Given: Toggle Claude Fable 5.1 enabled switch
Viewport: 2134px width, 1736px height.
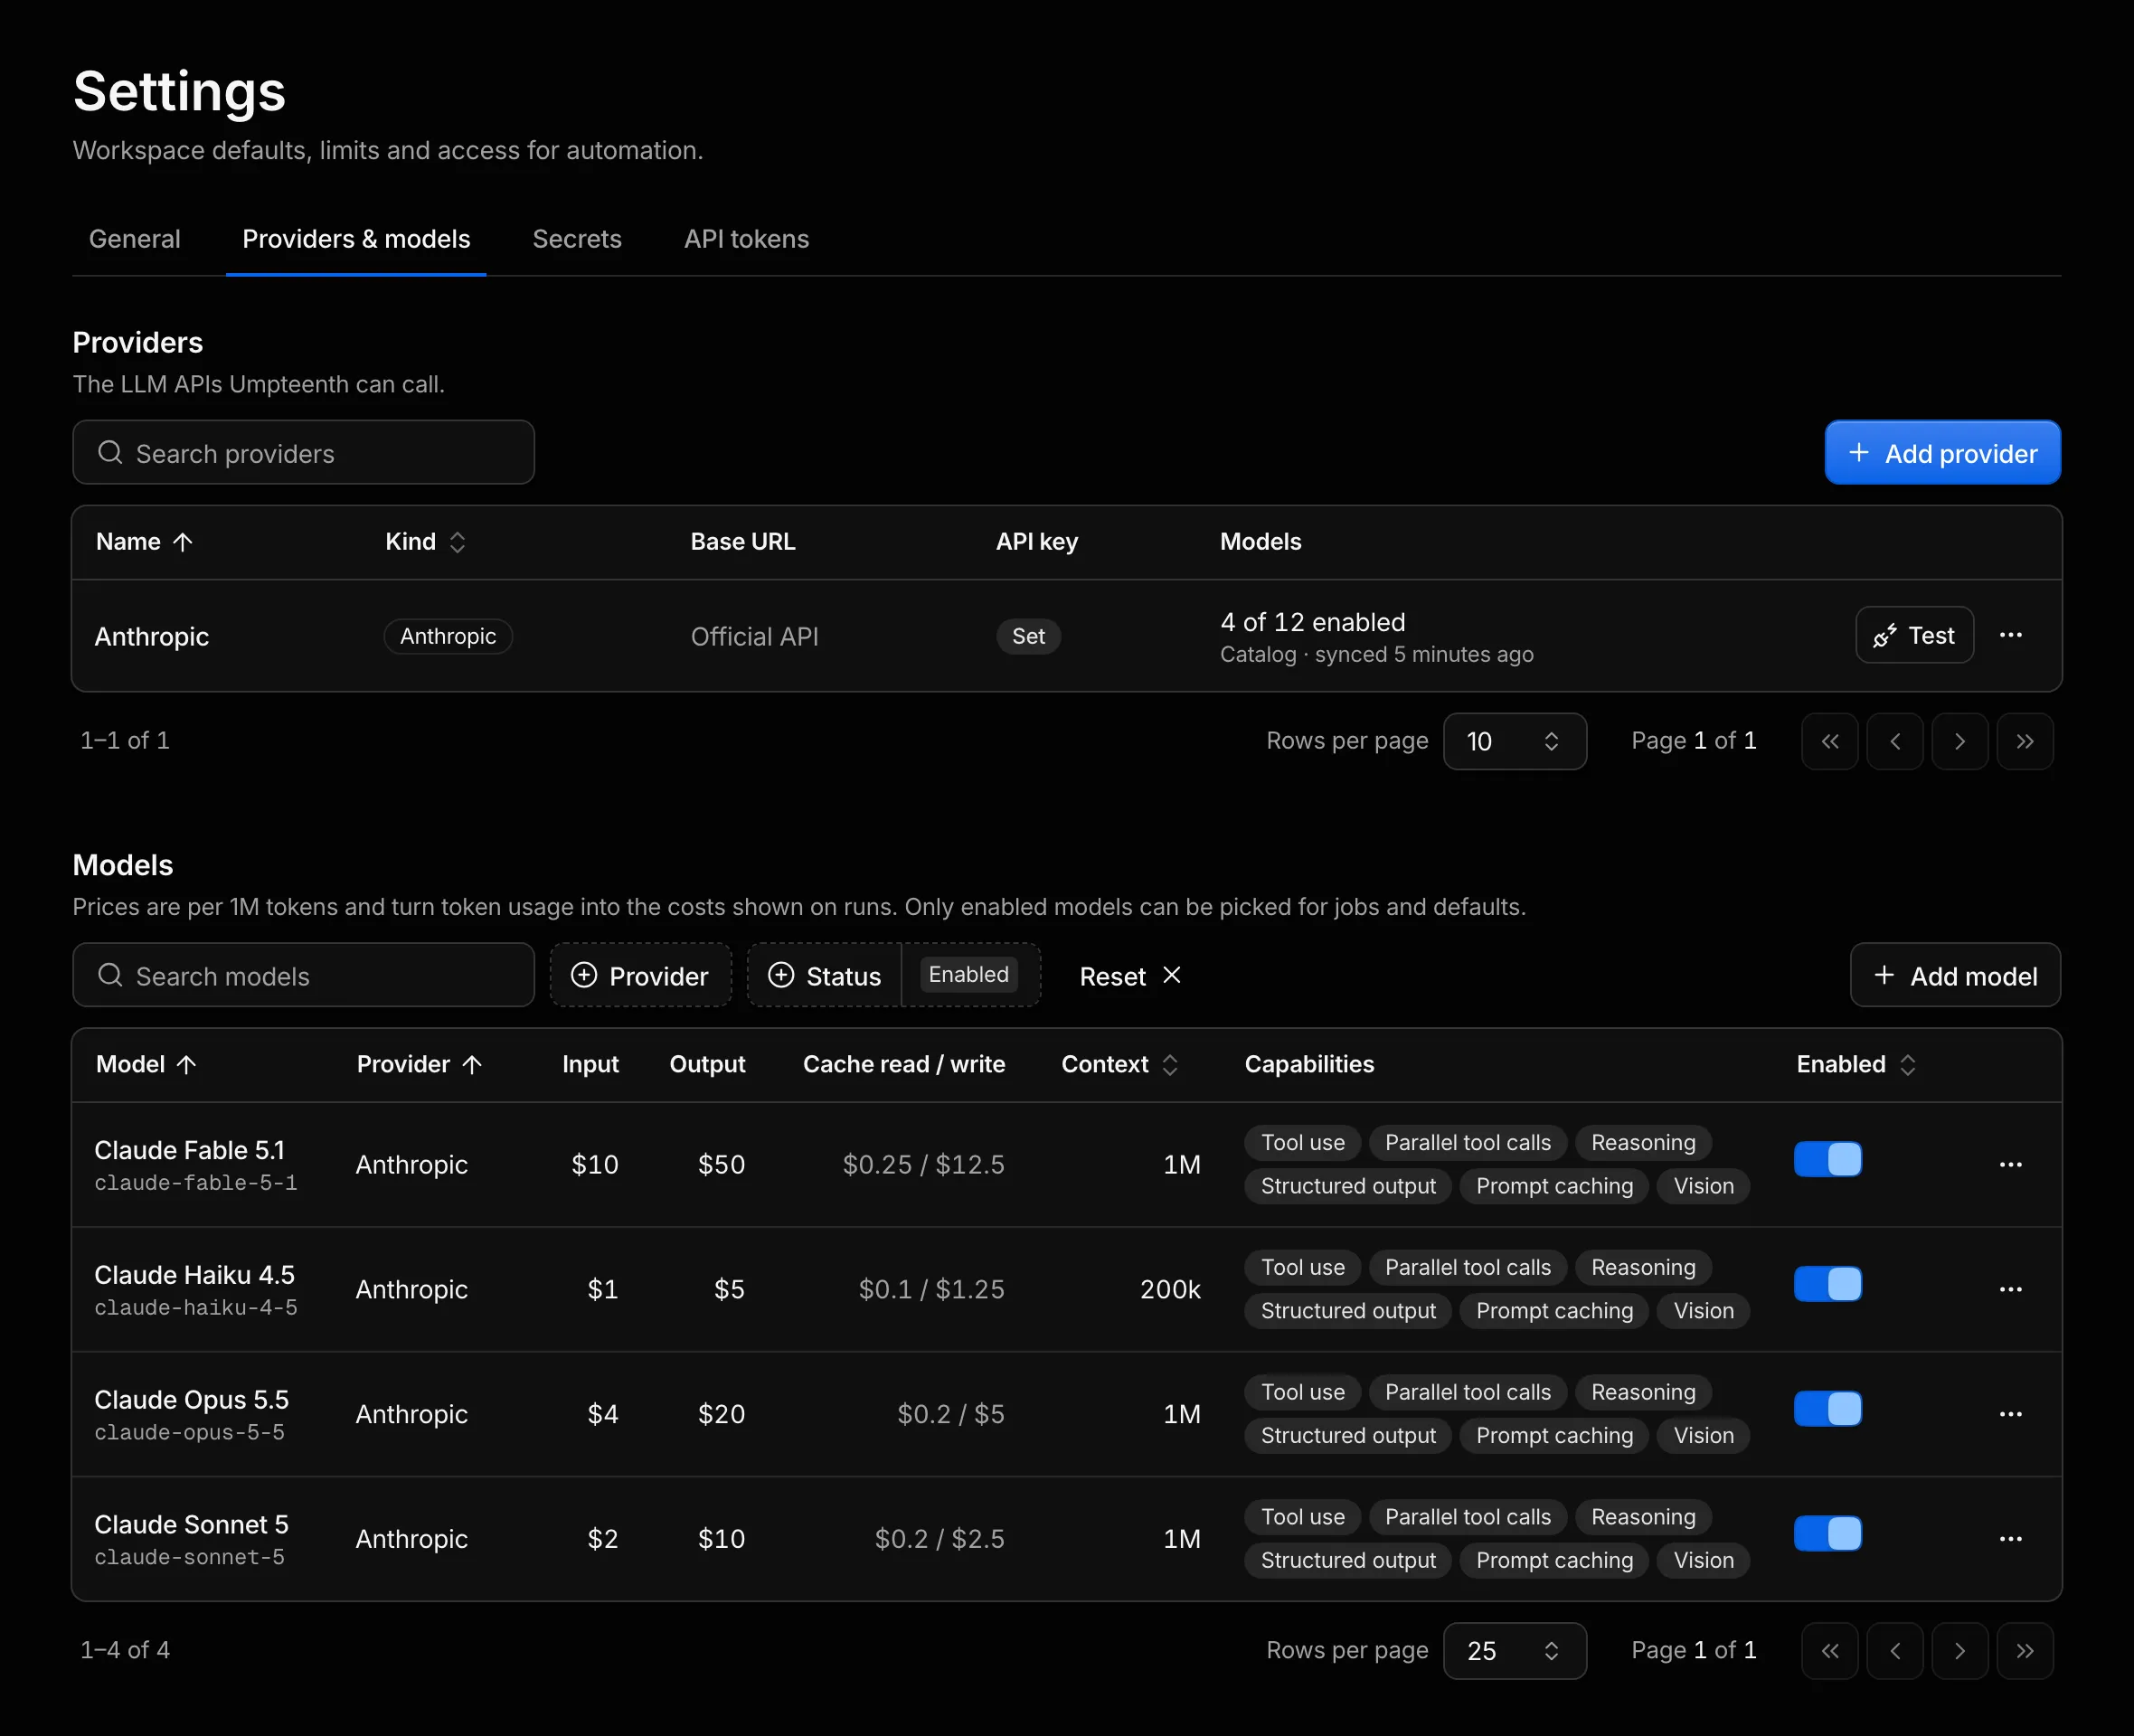Looking at the screenshot, I should click(x=1828, y=1160).
